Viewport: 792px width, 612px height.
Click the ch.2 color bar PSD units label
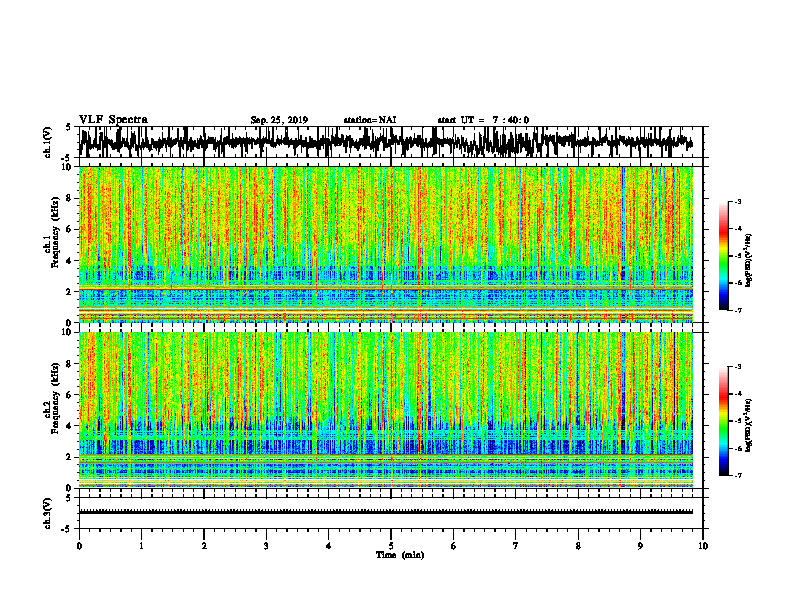pos(749,425)
